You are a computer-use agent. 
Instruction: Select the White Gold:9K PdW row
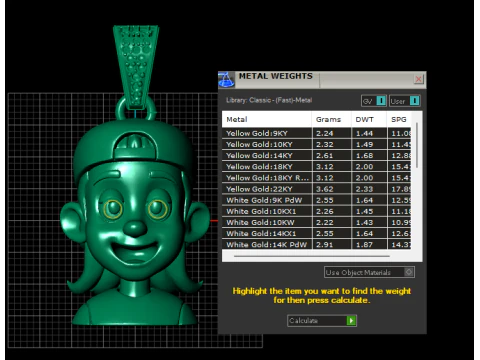pyautogui.click(x=316, y=200)
